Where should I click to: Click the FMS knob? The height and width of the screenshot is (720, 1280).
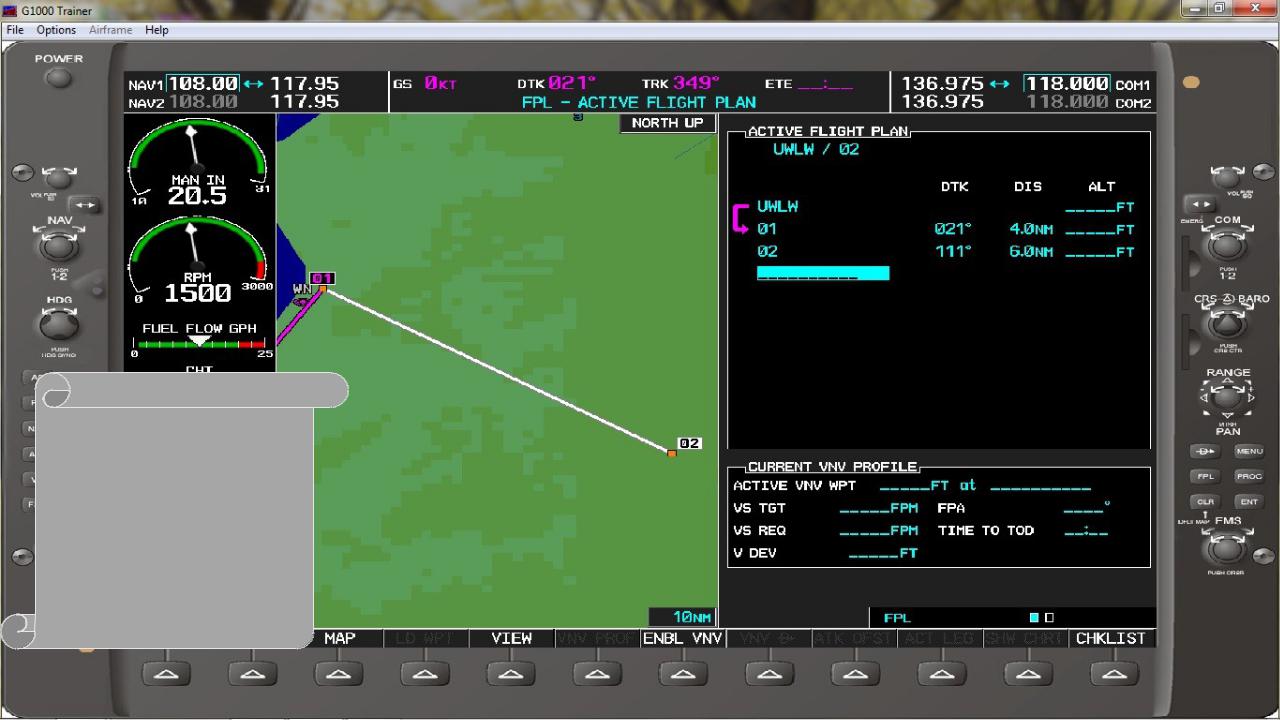(1227, 548)
